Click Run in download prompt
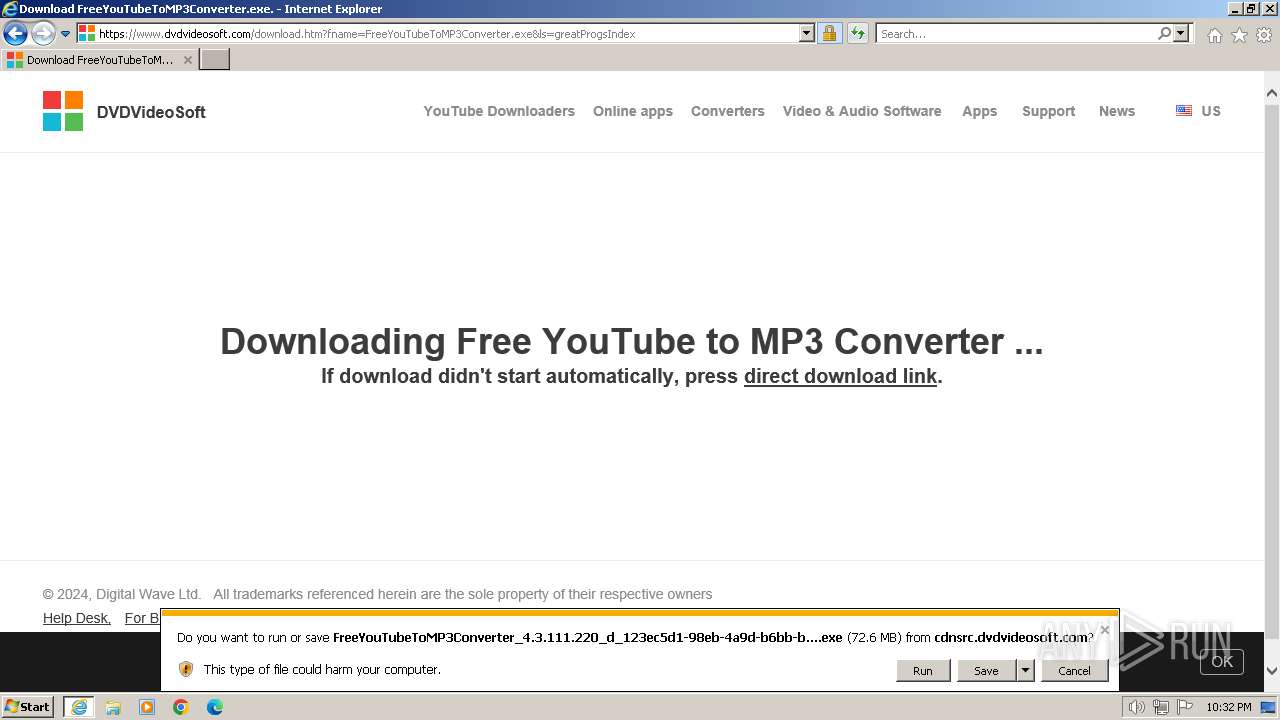 pyautogui.click(x=923, y=671)
